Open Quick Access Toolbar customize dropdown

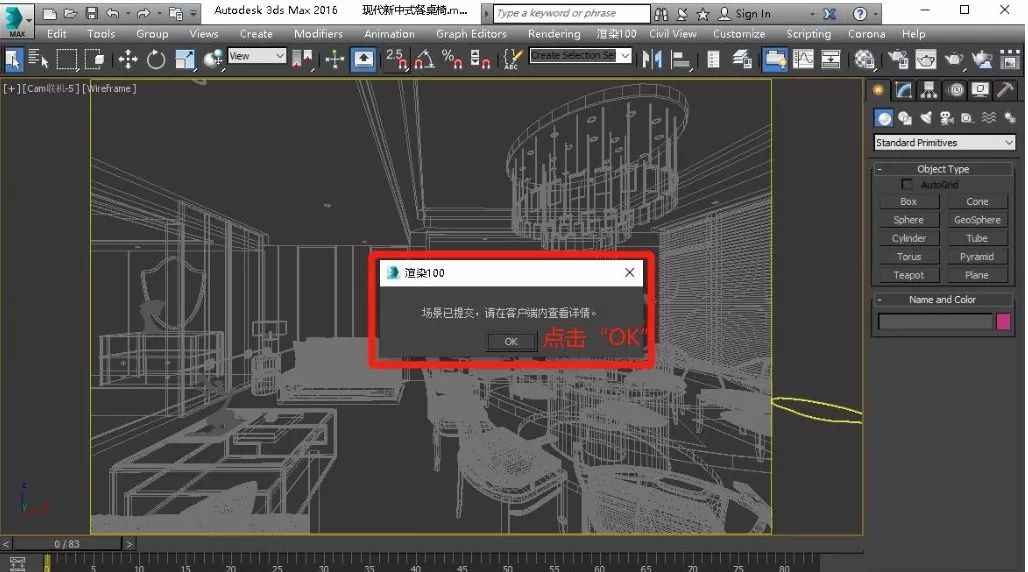(x=193, y=13)
